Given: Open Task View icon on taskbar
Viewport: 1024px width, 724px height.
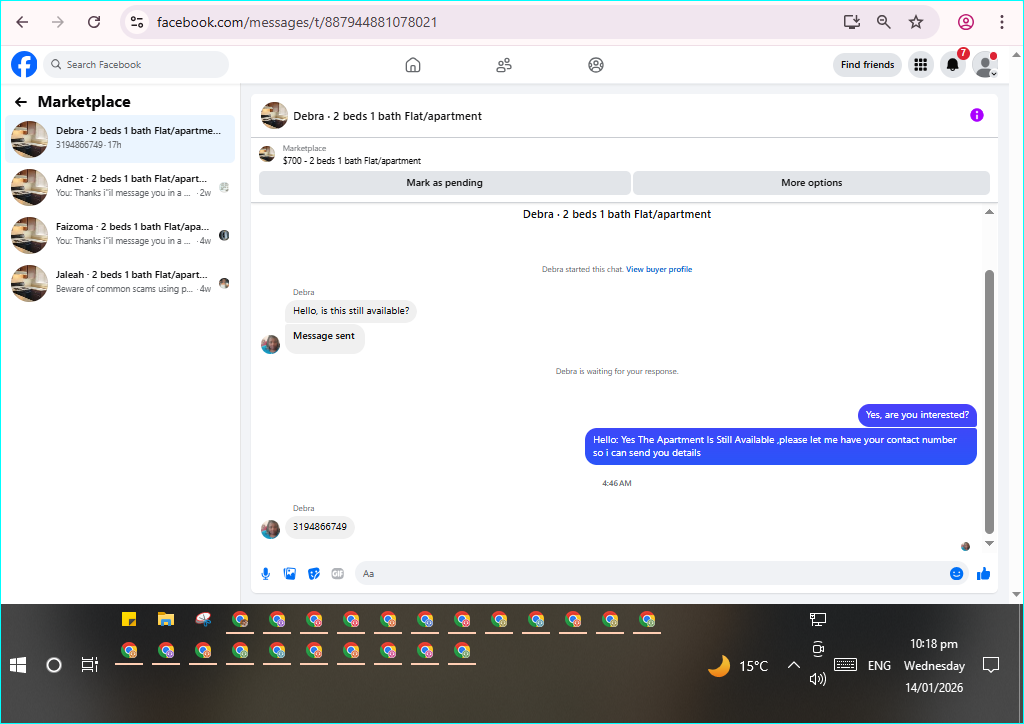Looking at the screenshot, I should pos(89,665).
